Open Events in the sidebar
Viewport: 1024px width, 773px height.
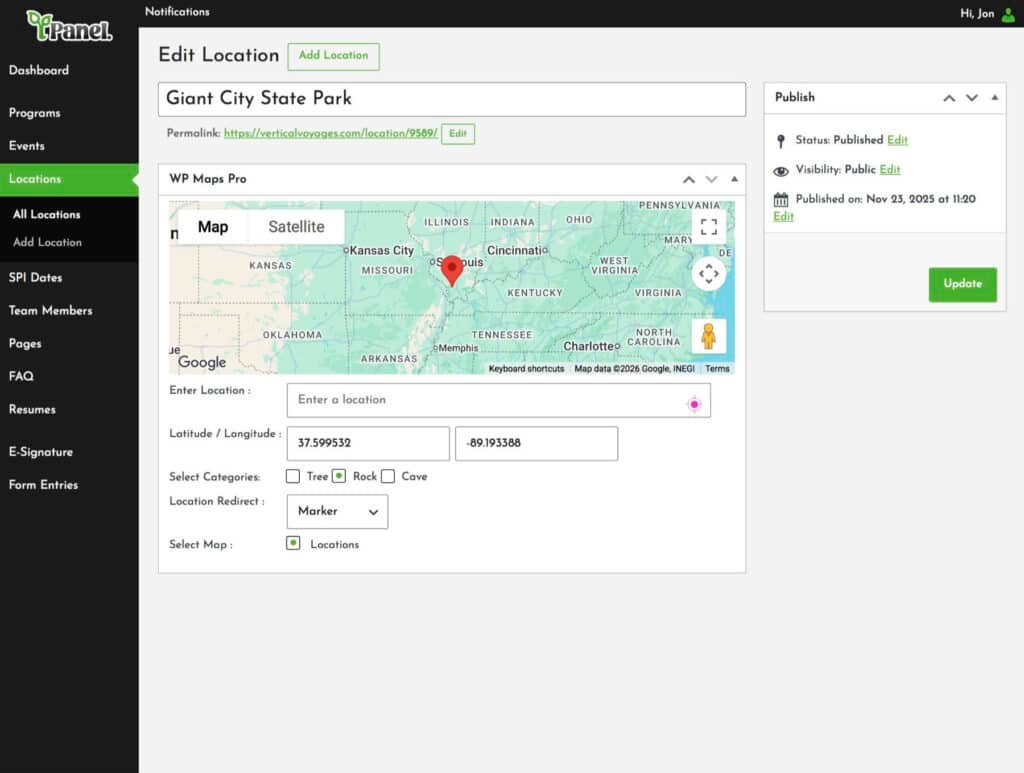27,146
